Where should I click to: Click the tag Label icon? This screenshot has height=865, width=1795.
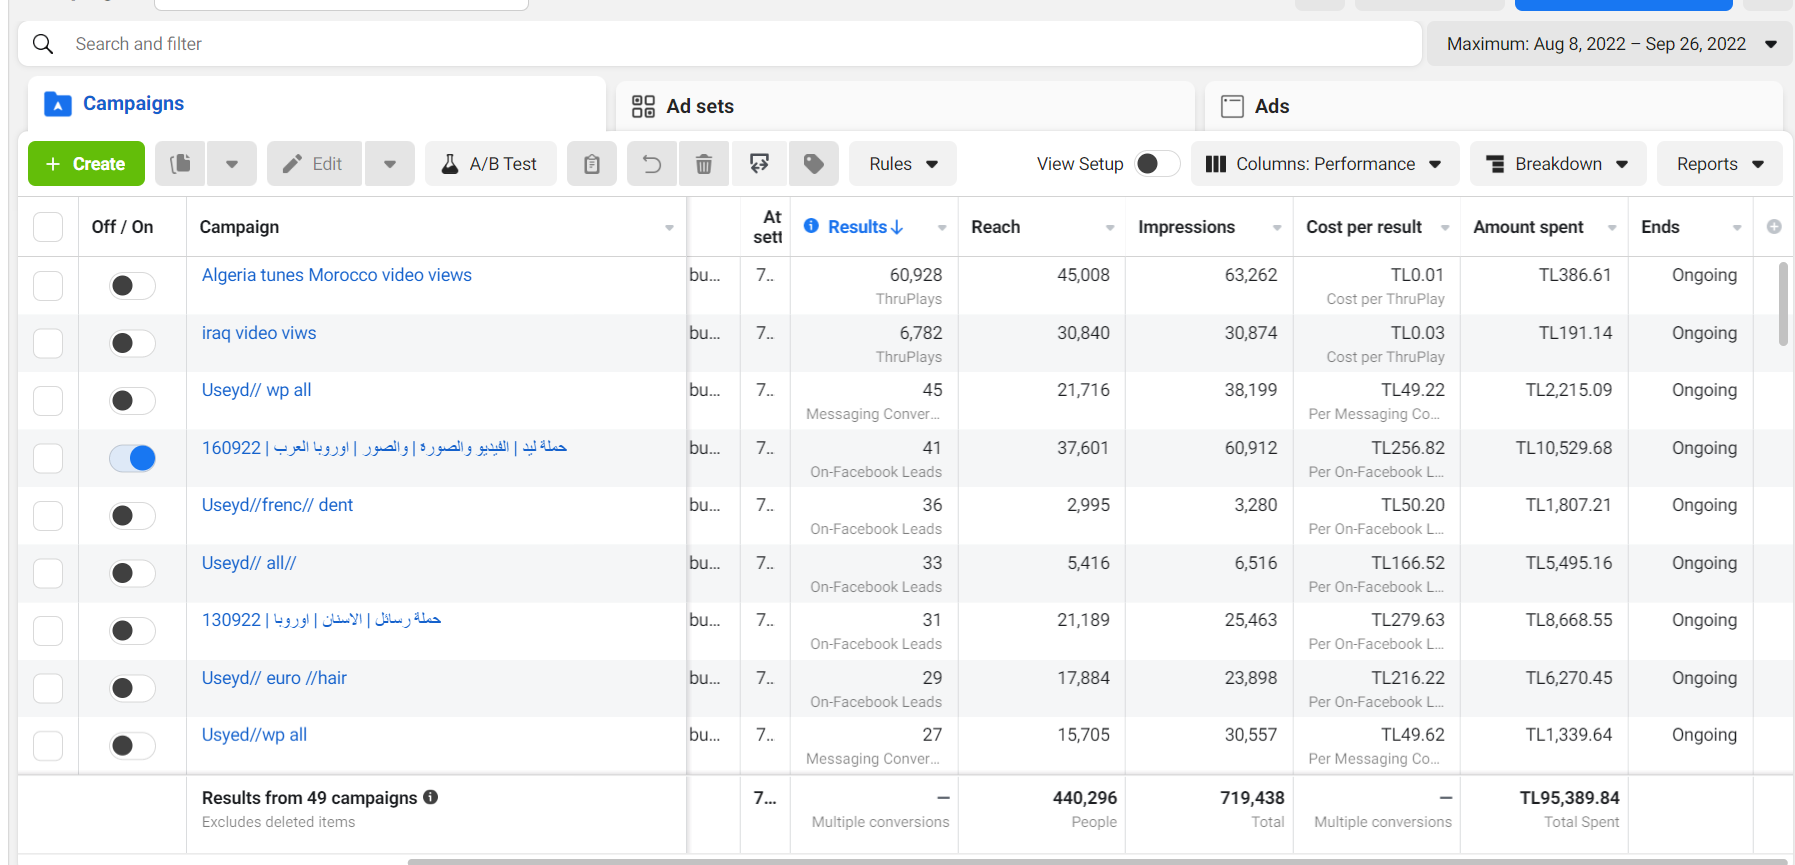(814, 164)
